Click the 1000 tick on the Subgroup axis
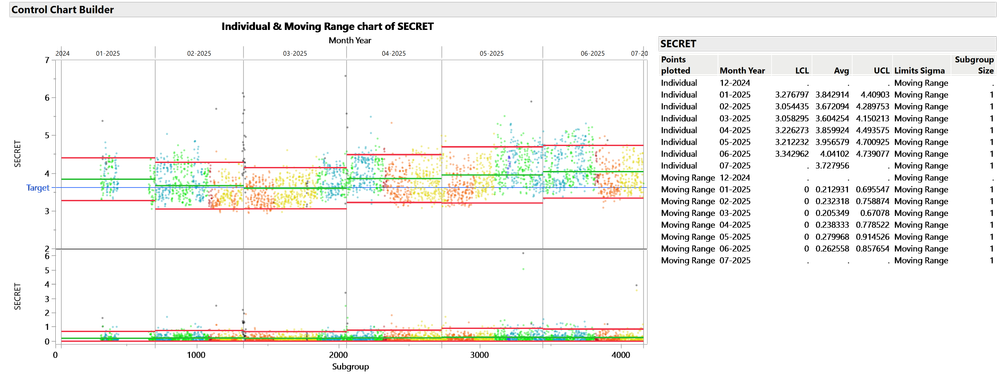 click(195, 355)
